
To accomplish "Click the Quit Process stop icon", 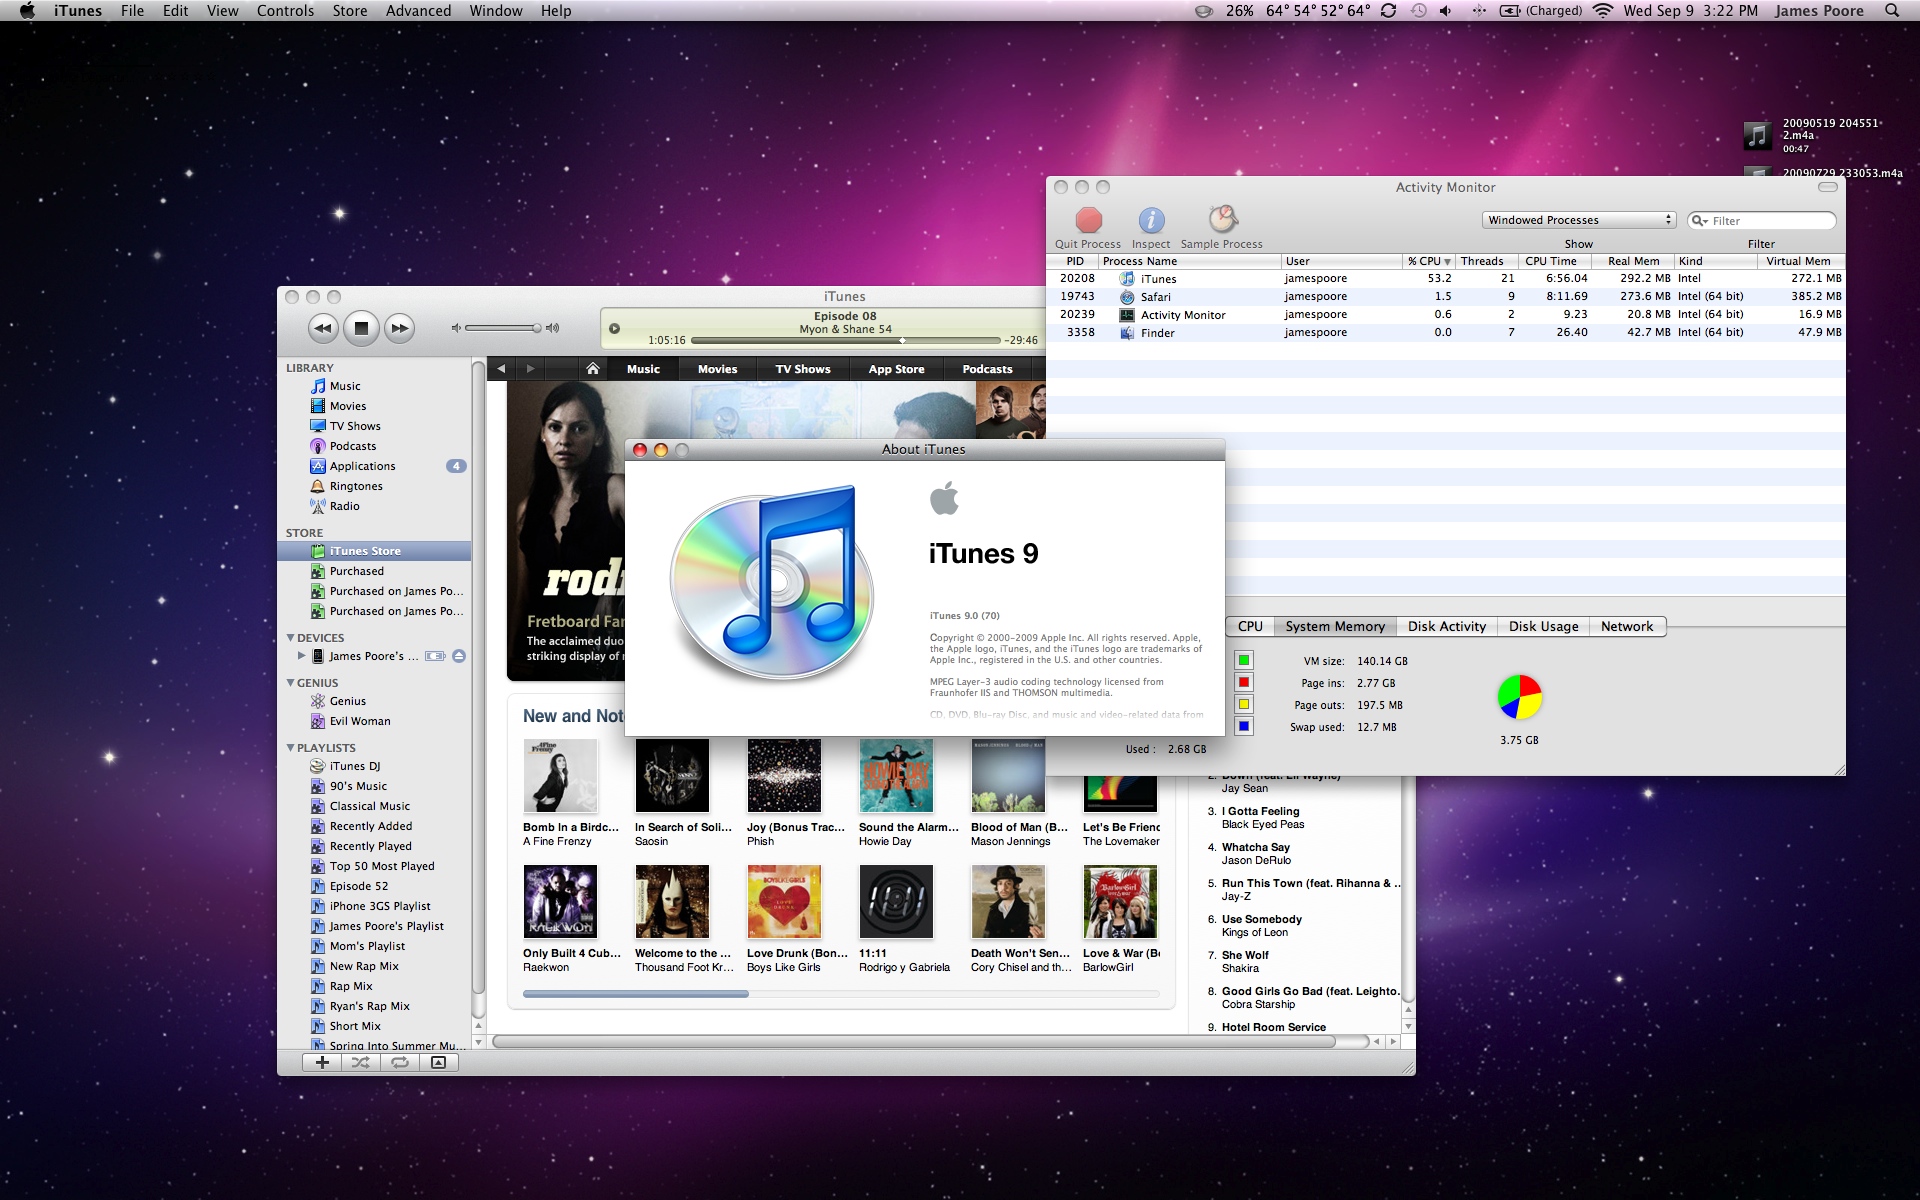I will 1088,220.
